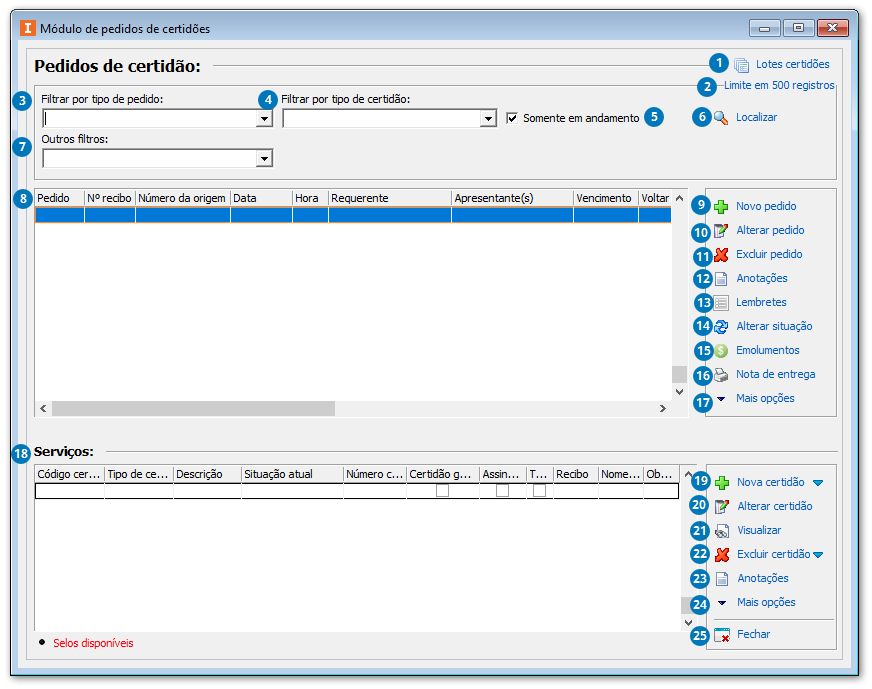The width and height of the screenshot is (872, 689).
Task: Click the red X Excluir pedido icon
Action: point(721,254)
